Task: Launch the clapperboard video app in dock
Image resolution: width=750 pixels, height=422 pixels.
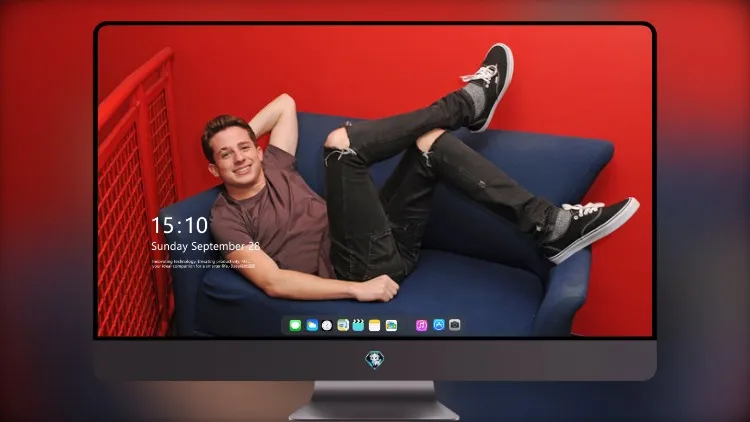Action: 358,325
